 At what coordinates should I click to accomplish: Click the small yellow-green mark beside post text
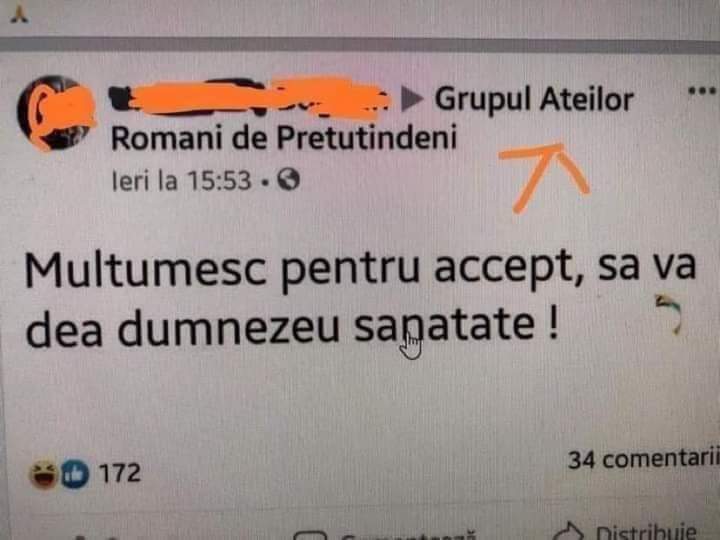click(x=668, y=314)
